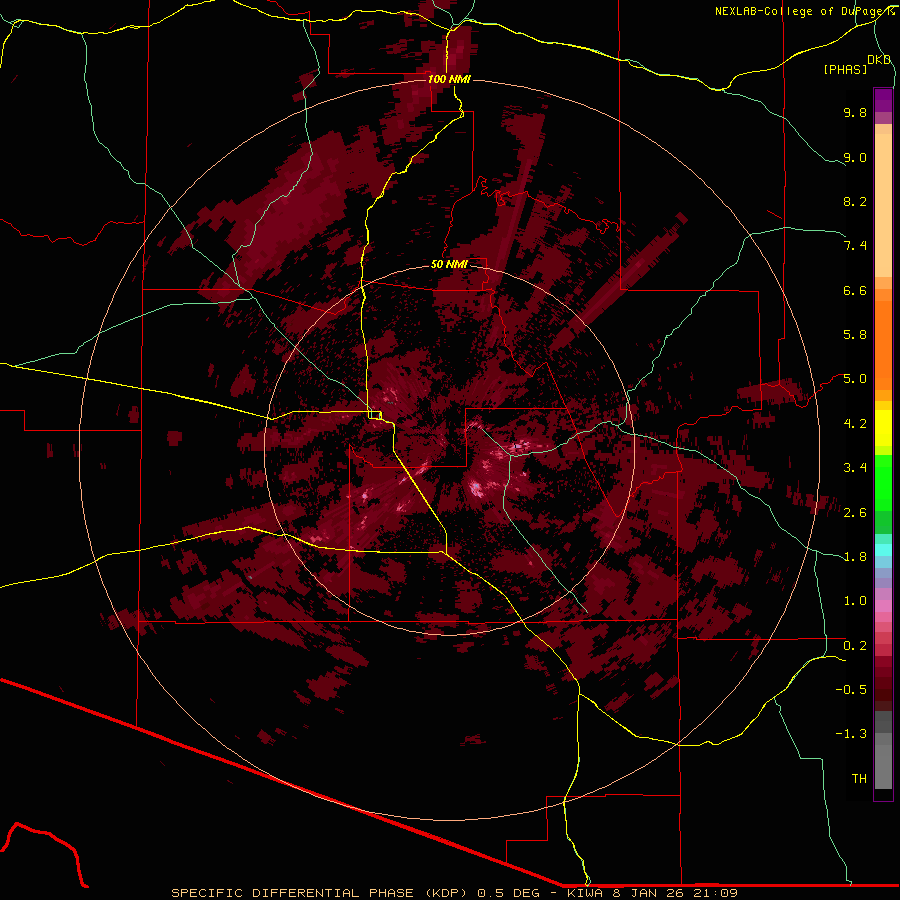This screenshot has width=900, height=900.
Task: Click the cyan segment of the color bar
Action: pyautogui.click(x=883, y=550)
